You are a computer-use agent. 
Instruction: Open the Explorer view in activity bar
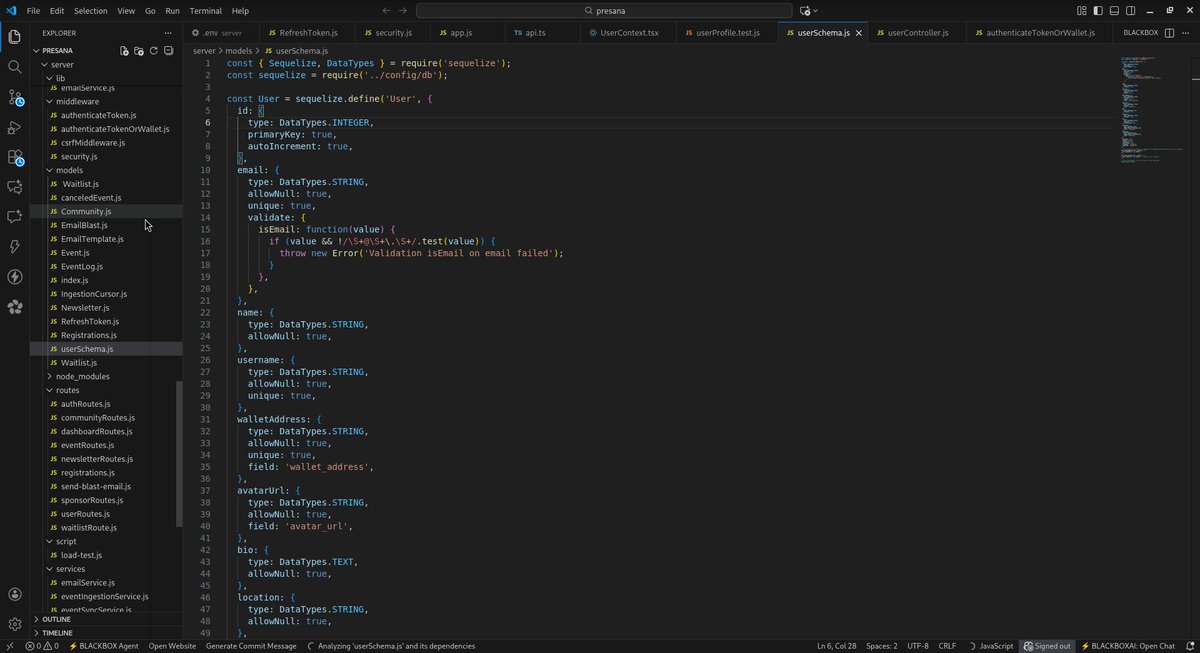[15, 37]
